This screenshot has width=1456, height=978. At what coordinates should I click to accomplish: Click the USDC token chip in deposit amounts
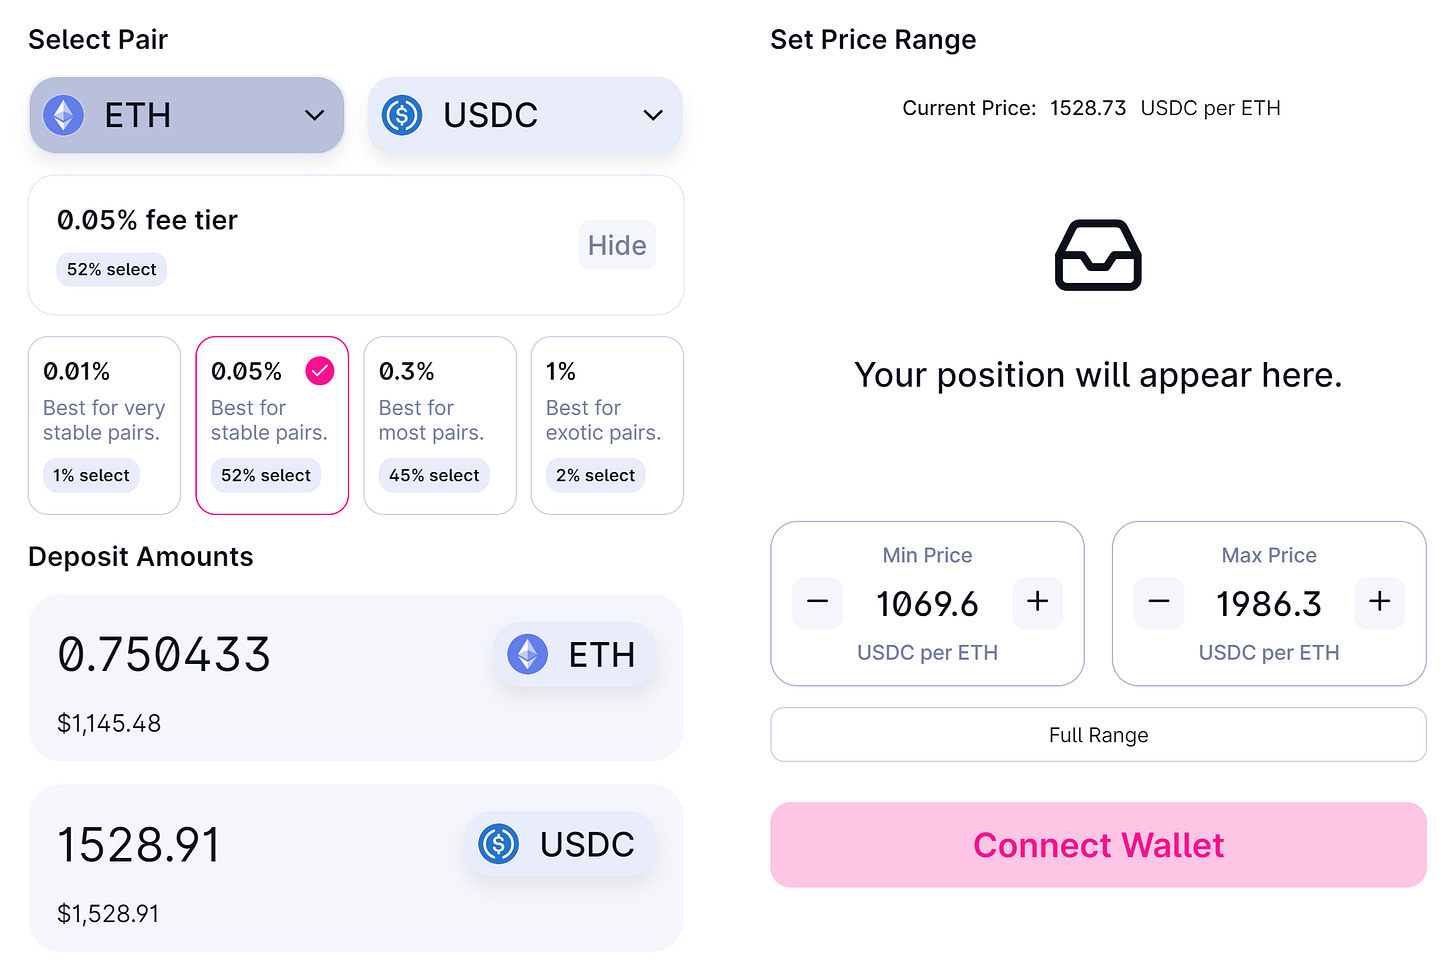pyautogui.click(x=561, y=844)
